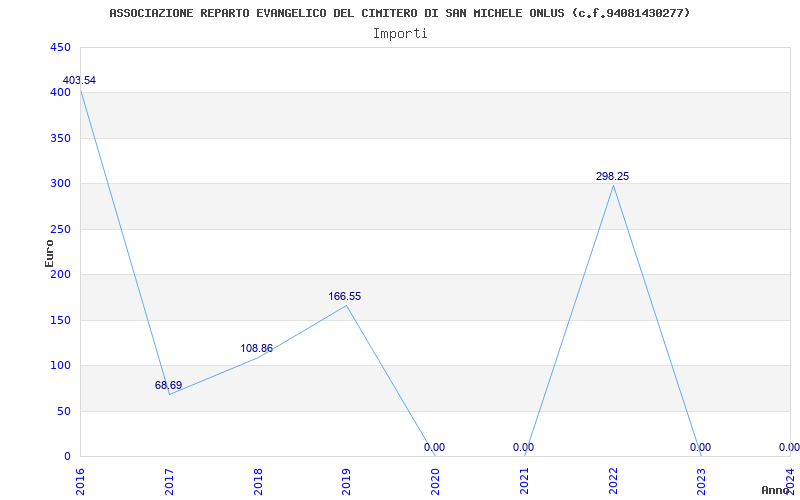The width and height of the screenshot is (800, 500).
Task: Click the 2018 x-axis label
Action: pos(258,481)
